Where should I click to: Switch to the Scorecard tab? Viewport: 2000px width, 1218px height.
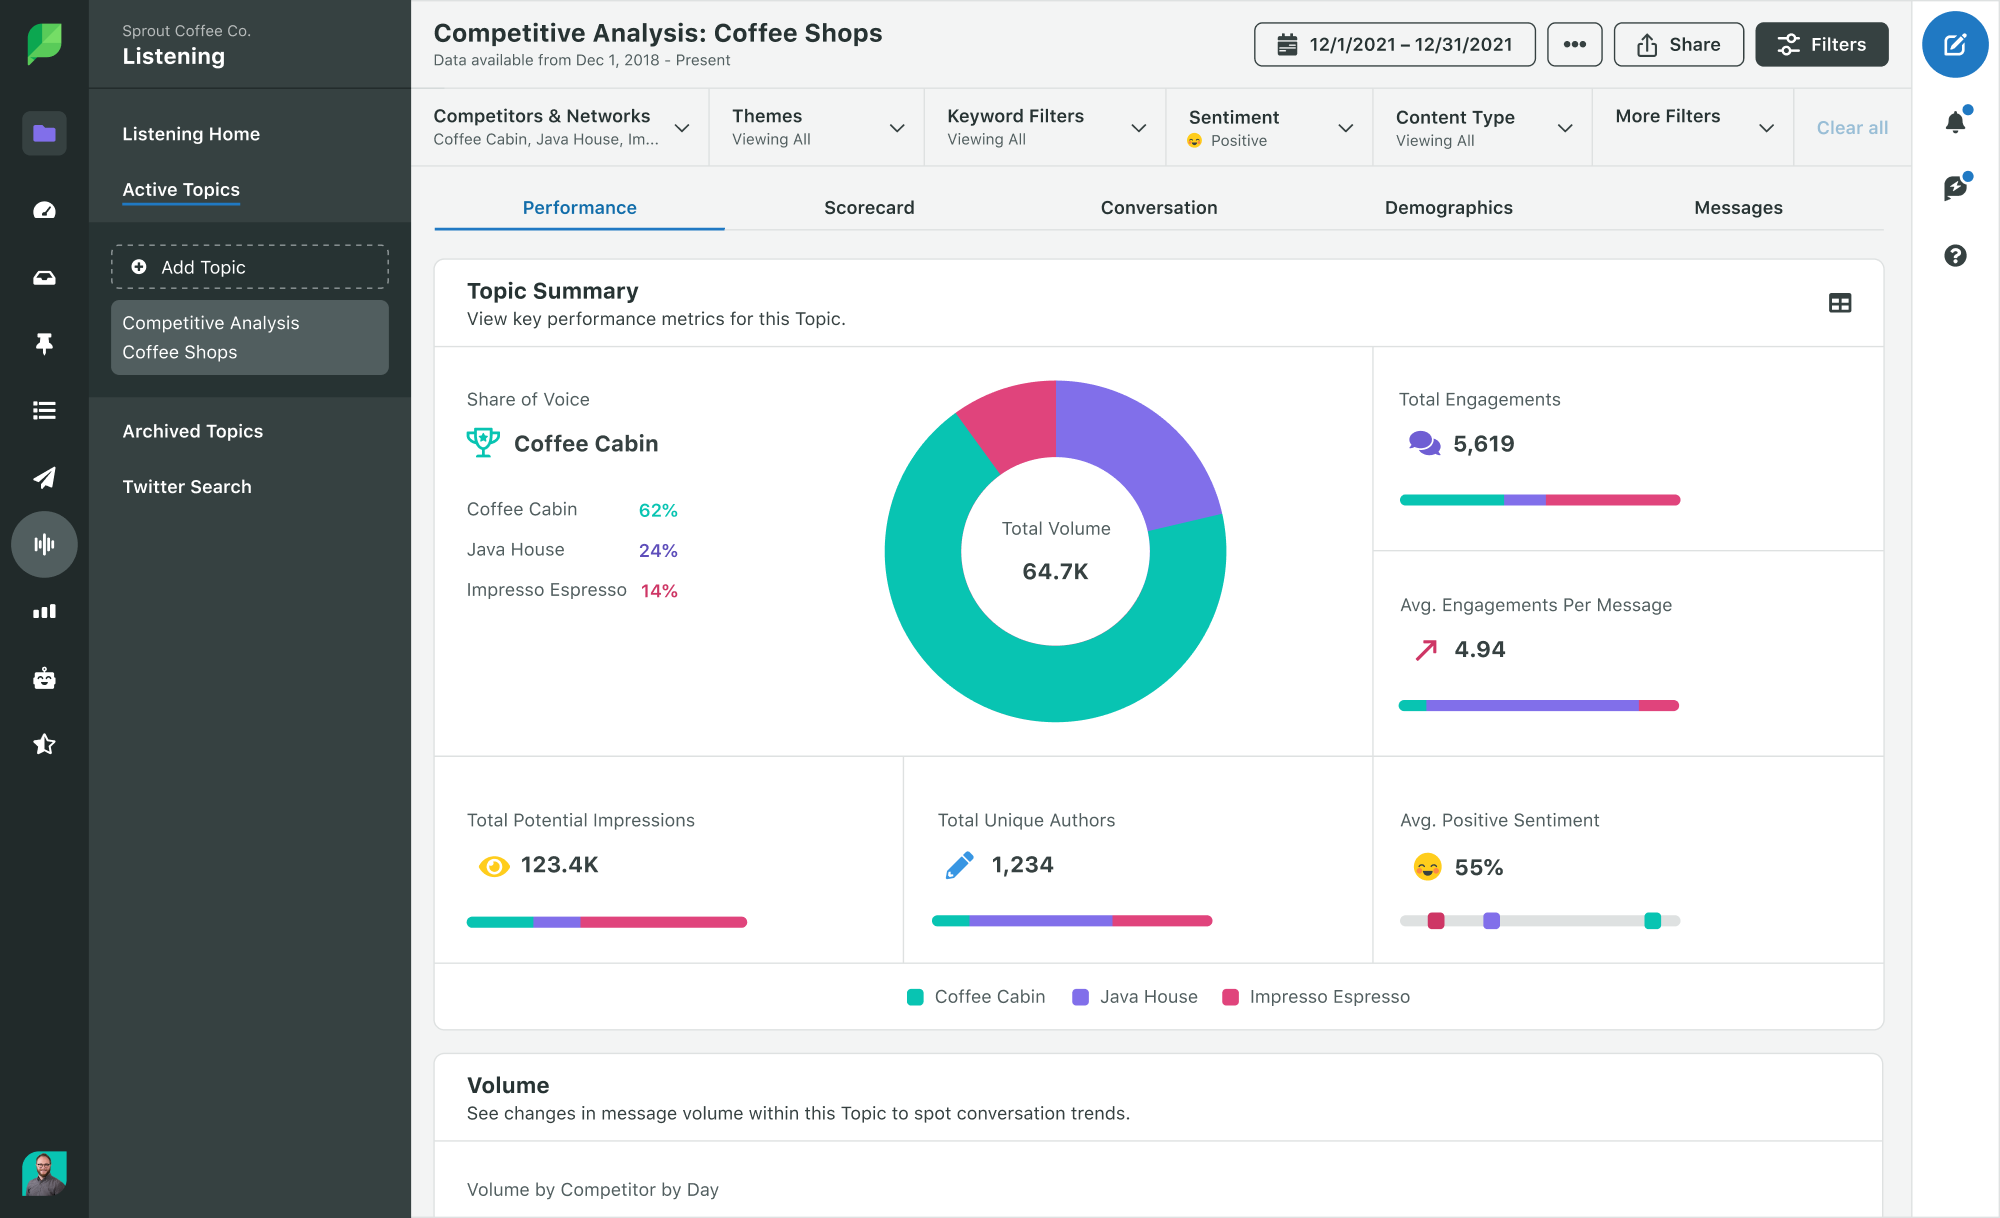coord(869,207)
